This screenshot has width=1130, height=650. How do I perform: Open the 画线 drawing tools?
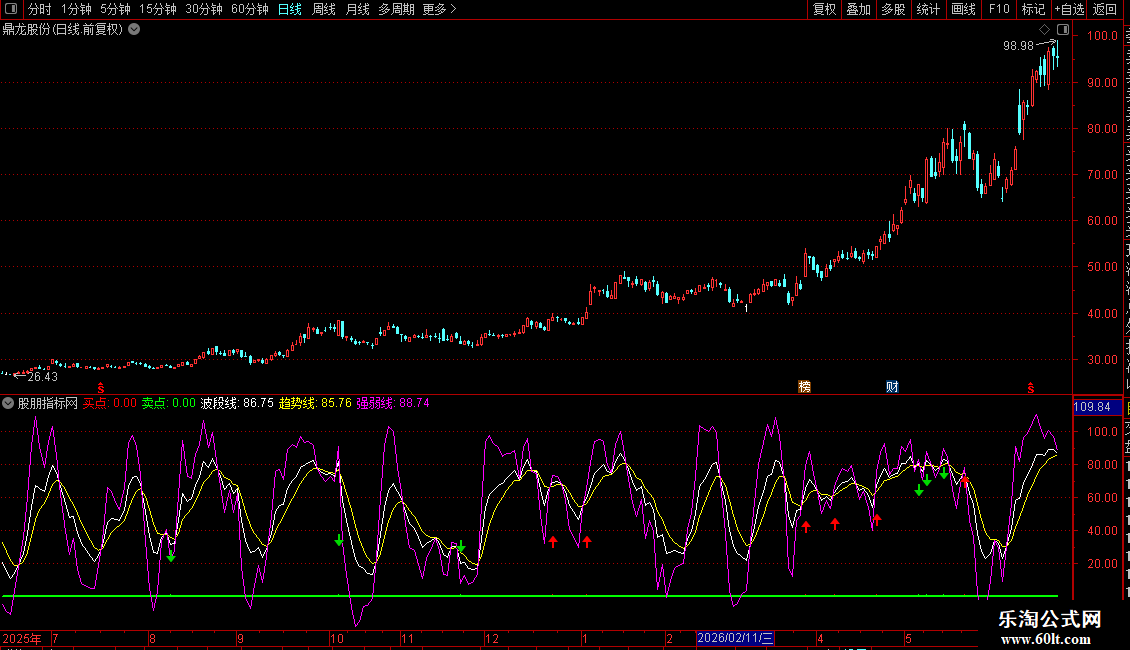pyautogui.click(x=964, y=9)
